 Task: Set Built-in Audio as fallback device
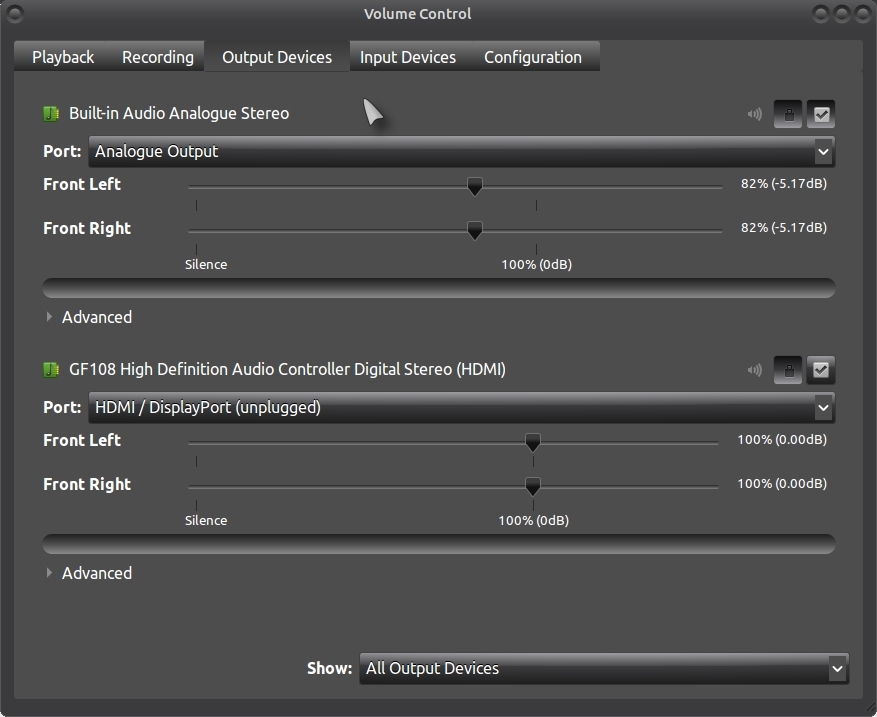pos(821,114)
